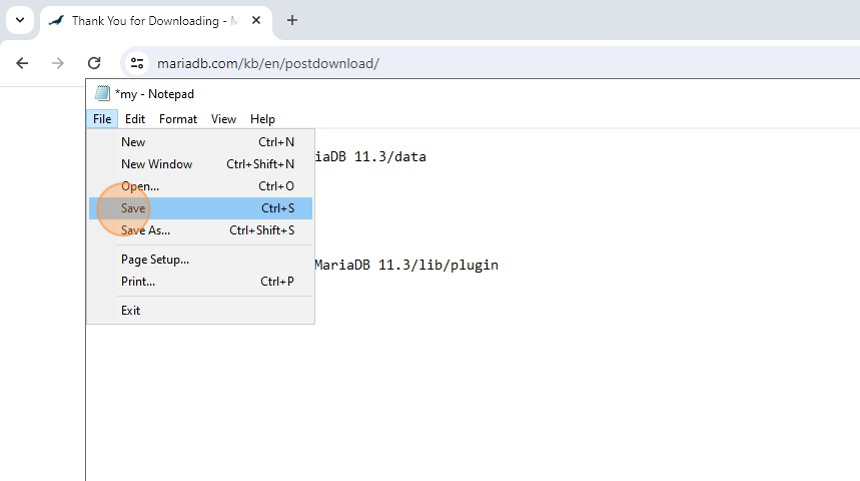Open the Format menu in Notepad
Image resolution: width=860 pixels, height=481 pixels.
[x=178, y=119]
